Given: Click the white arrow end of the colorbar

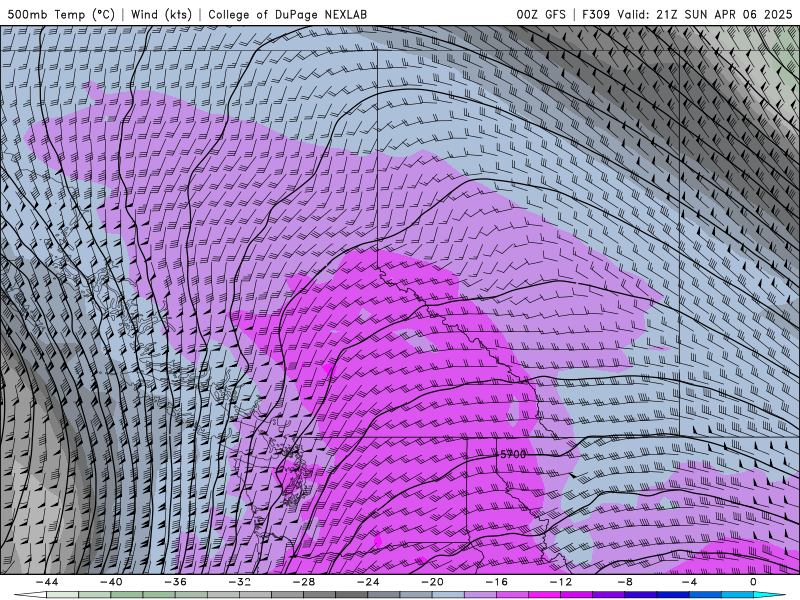Looking at the screenshot, I should click(x=30, y=595).
